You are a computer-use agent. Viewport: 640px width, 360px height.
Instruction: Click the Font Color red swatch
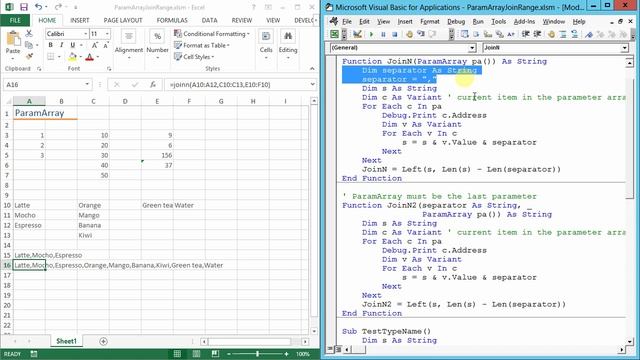[90, 57]
